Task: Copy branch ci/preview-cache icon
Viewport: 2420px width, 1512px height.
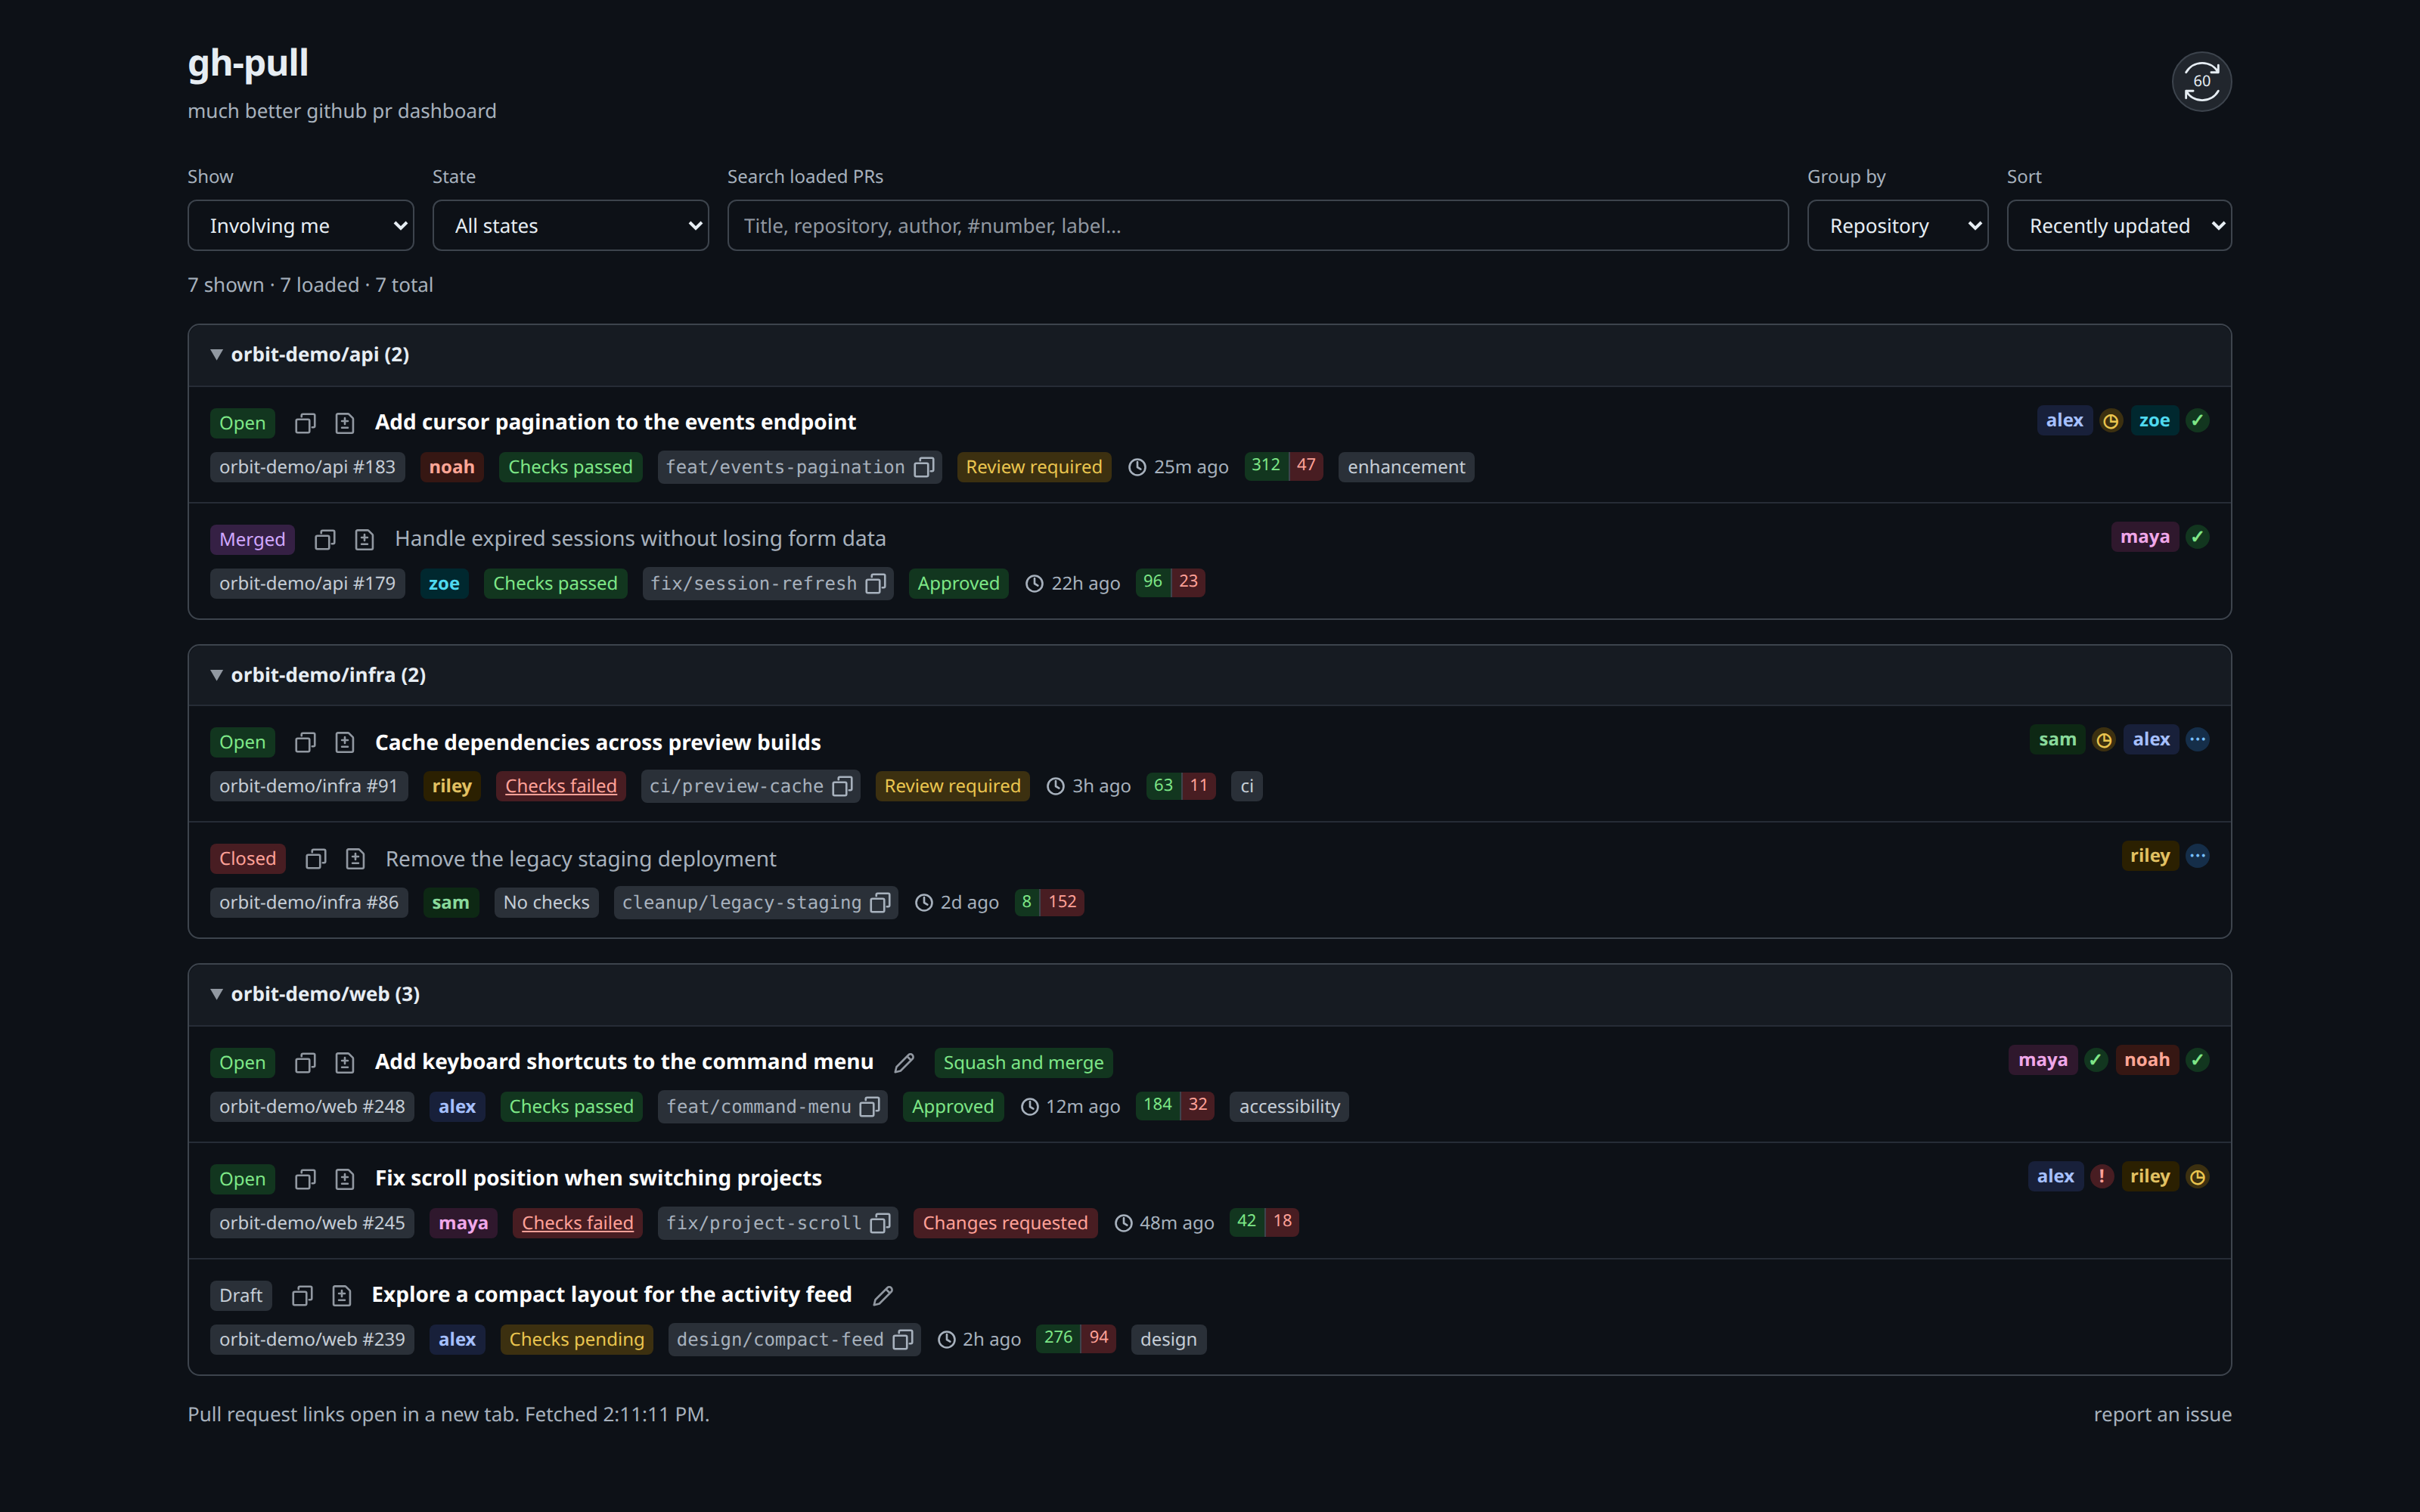Action: pos(843,786)
